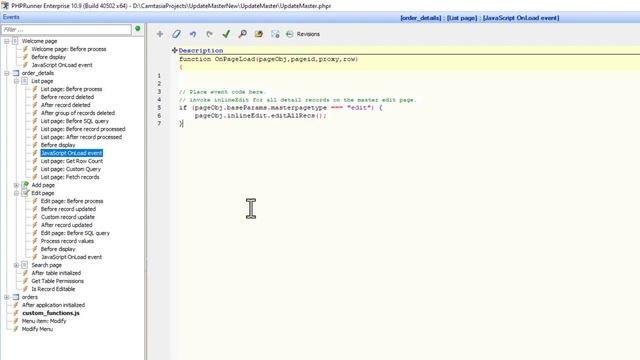Select 'List page: Before process' event
640x360 pixels.
pos(71,89)
